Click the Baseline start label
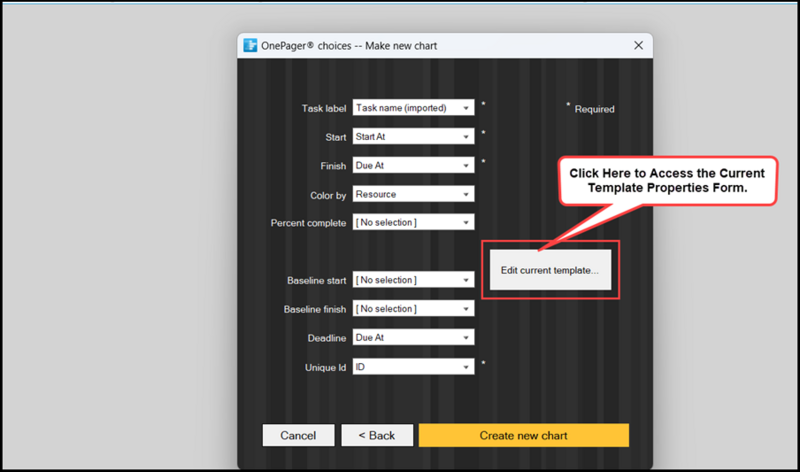This screenshot has height=472, width=800. pos(316,281)
